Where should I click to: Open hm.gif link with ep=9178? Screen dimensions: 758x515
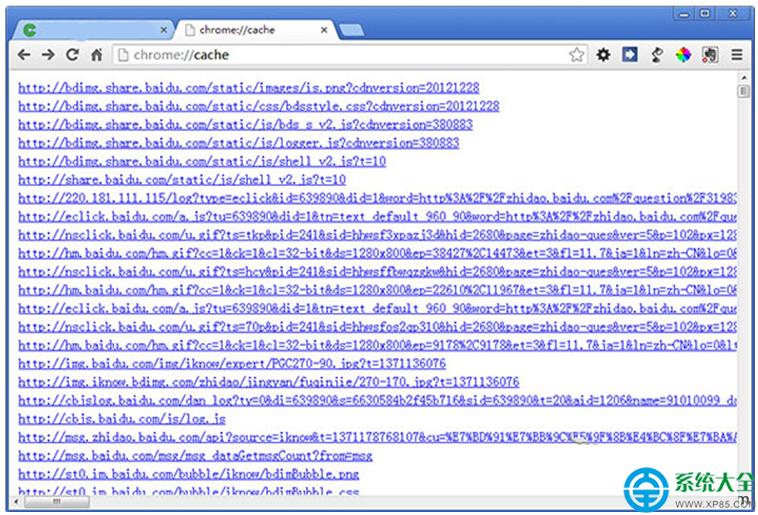378,345
